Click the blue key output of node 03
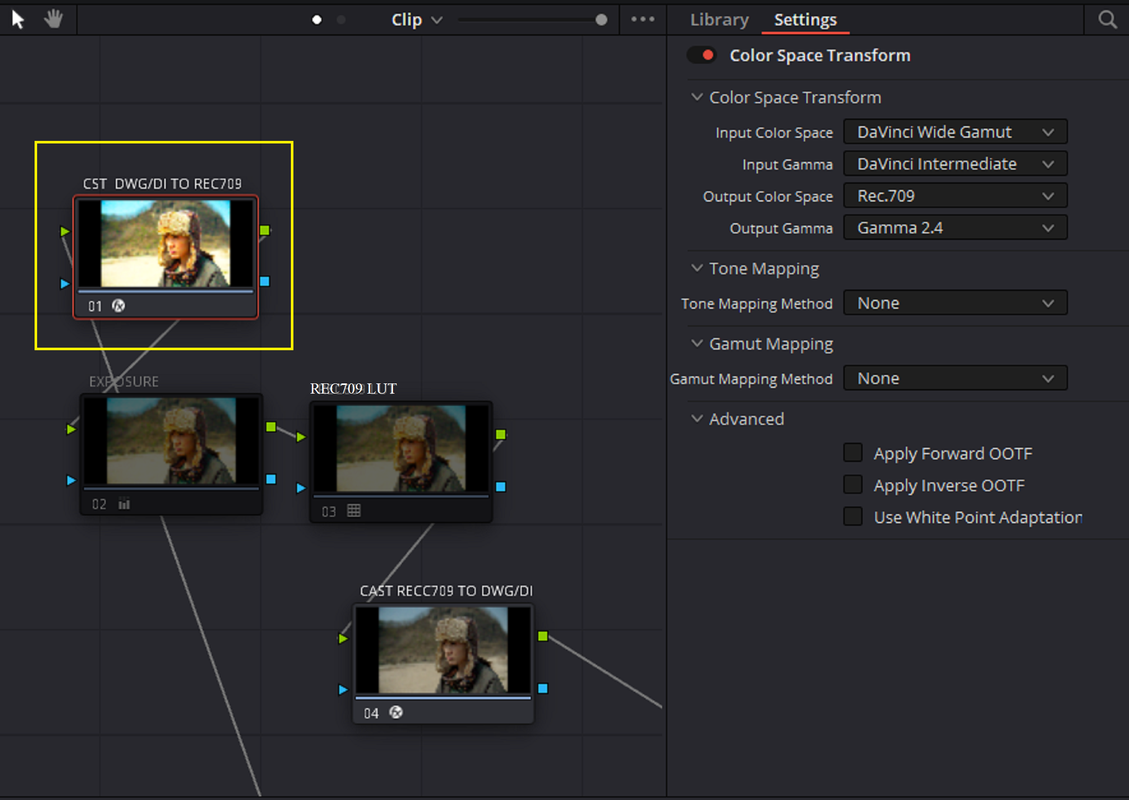1129x800 pixels. tap(500, 487)
